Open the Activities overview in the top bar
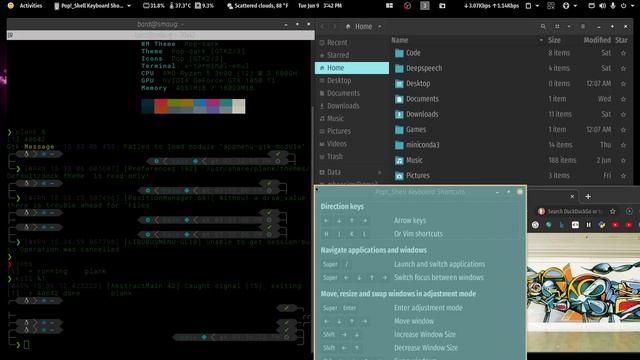640x360 pixels. (x=31, y=6)
